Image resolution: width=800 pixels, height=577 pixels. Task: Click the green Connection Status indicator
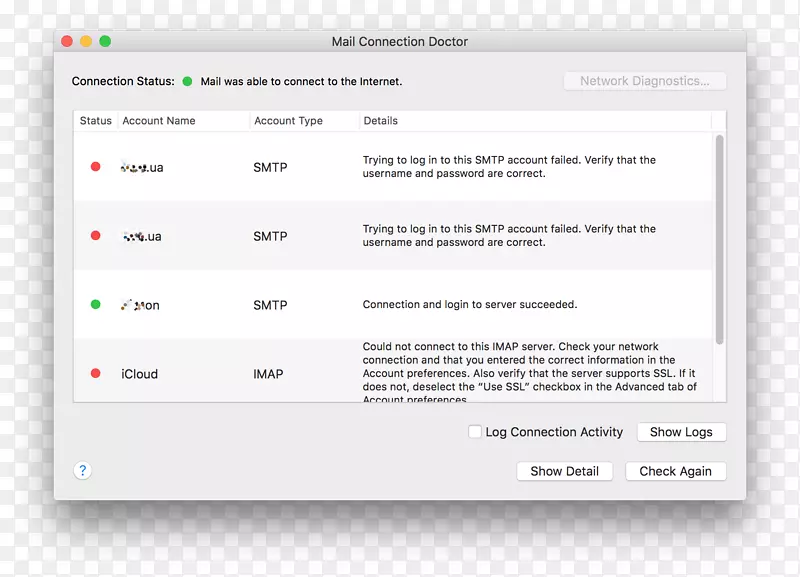187,82
